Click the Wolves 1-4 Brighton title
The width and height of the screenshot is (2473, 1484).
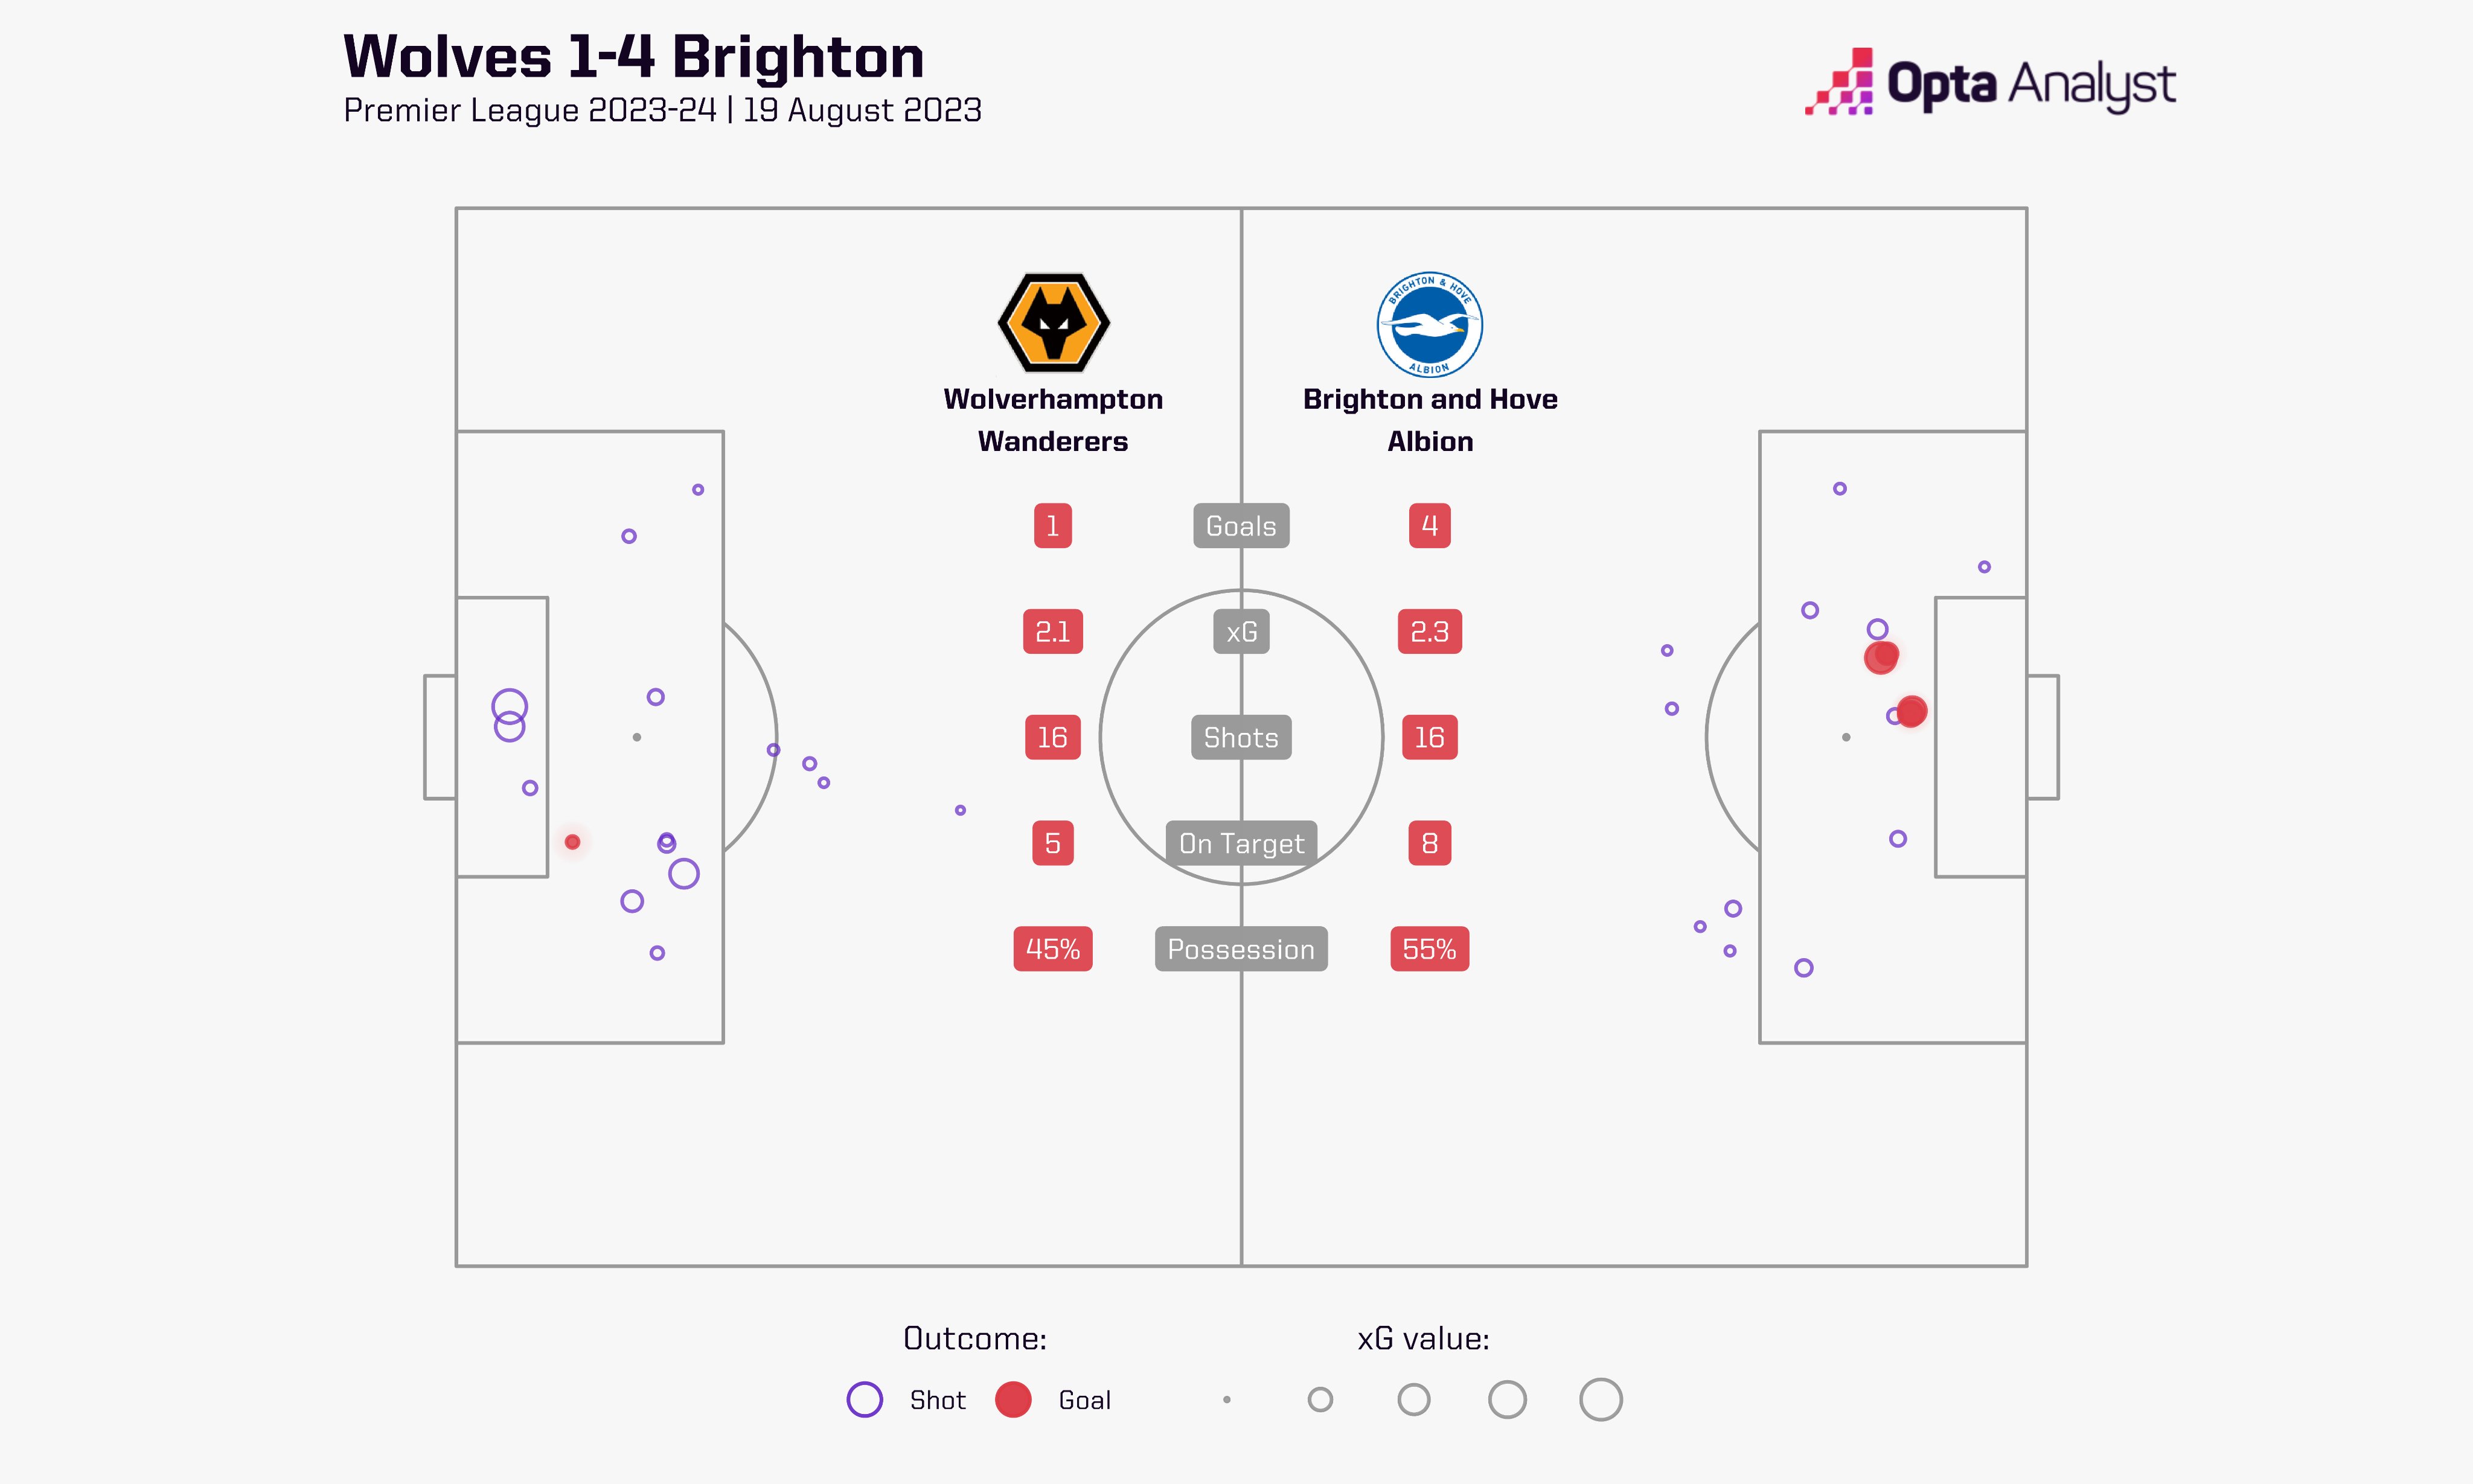(x=633, y=56)
